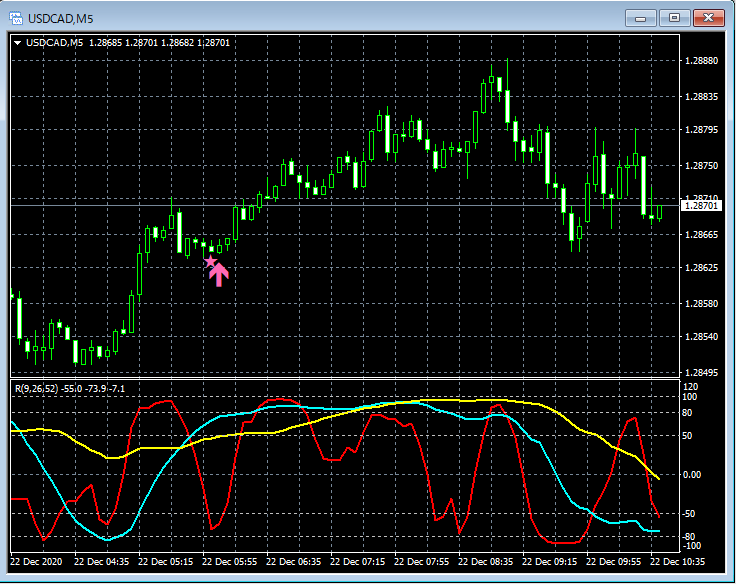Close the USDCAD,M5 chart window
This screenshot has height=584, width=736.
coord(708,17)
